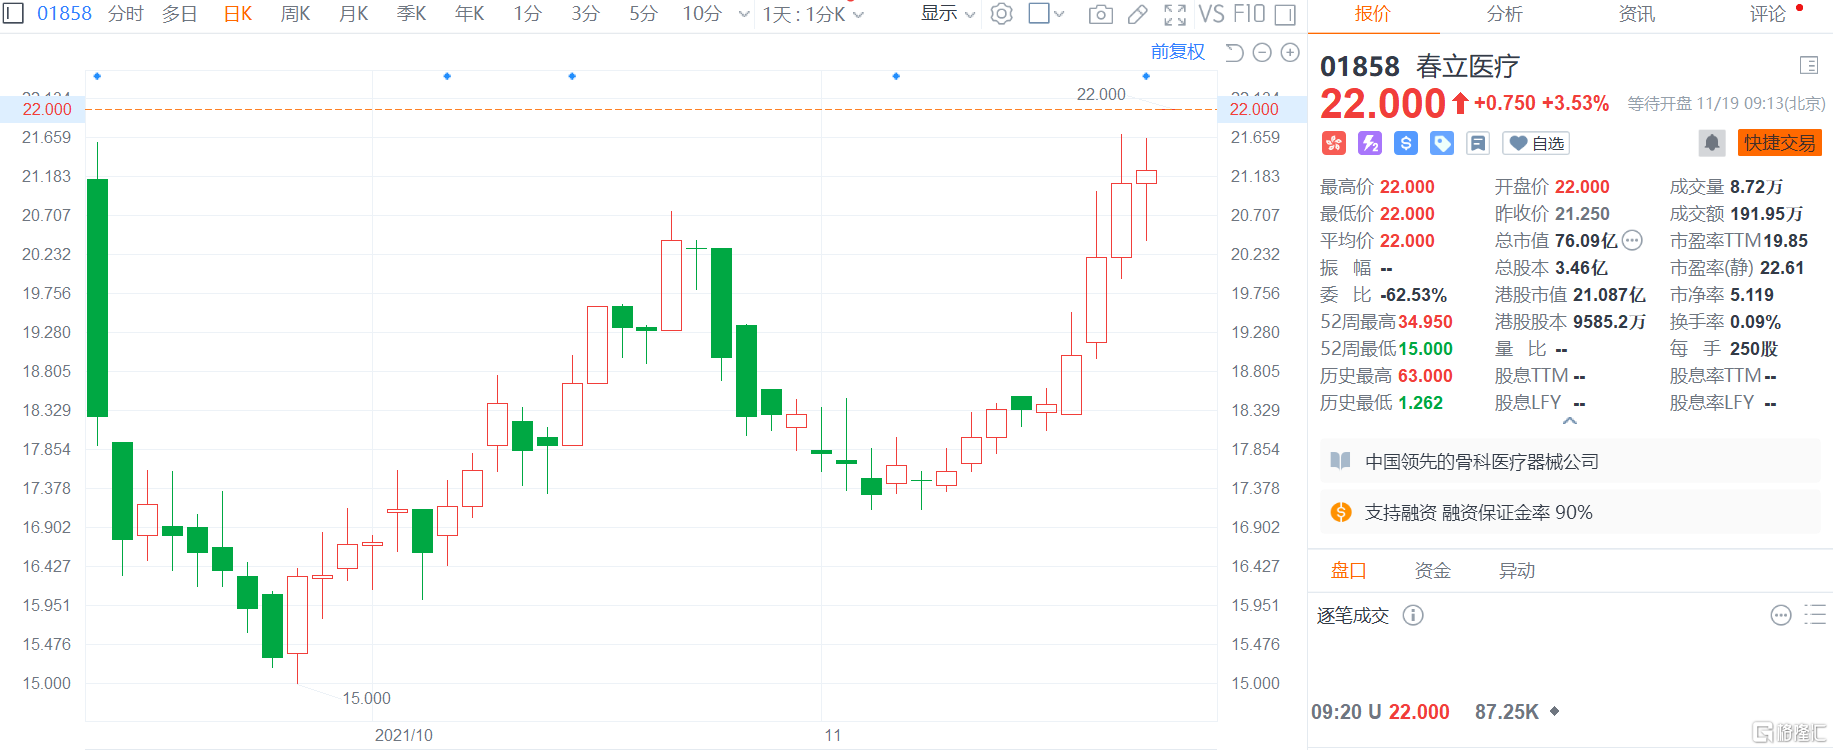Toggle 自选 watchlist heart button
Image resolution: width=1834 pixels, height=750 pixels.
tap(1536, 143)
